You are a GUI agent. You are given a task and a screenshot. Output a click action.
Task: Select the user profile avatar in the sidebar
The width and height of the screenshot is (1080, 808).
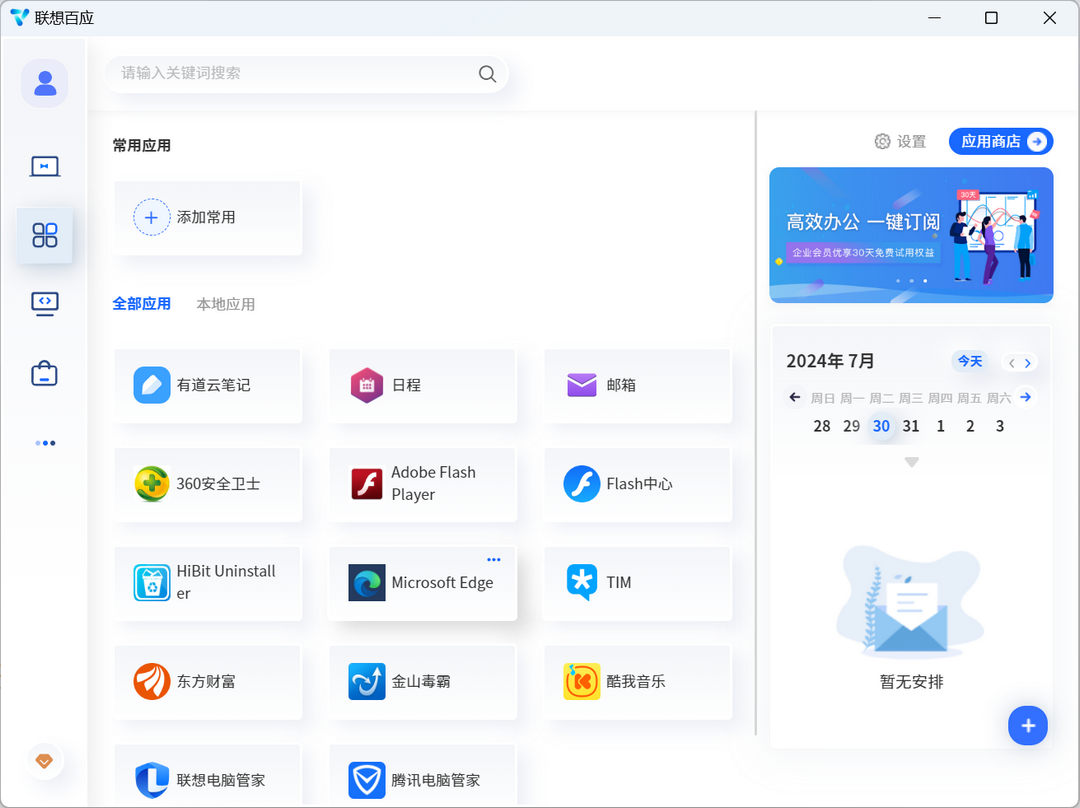(44, 83)
